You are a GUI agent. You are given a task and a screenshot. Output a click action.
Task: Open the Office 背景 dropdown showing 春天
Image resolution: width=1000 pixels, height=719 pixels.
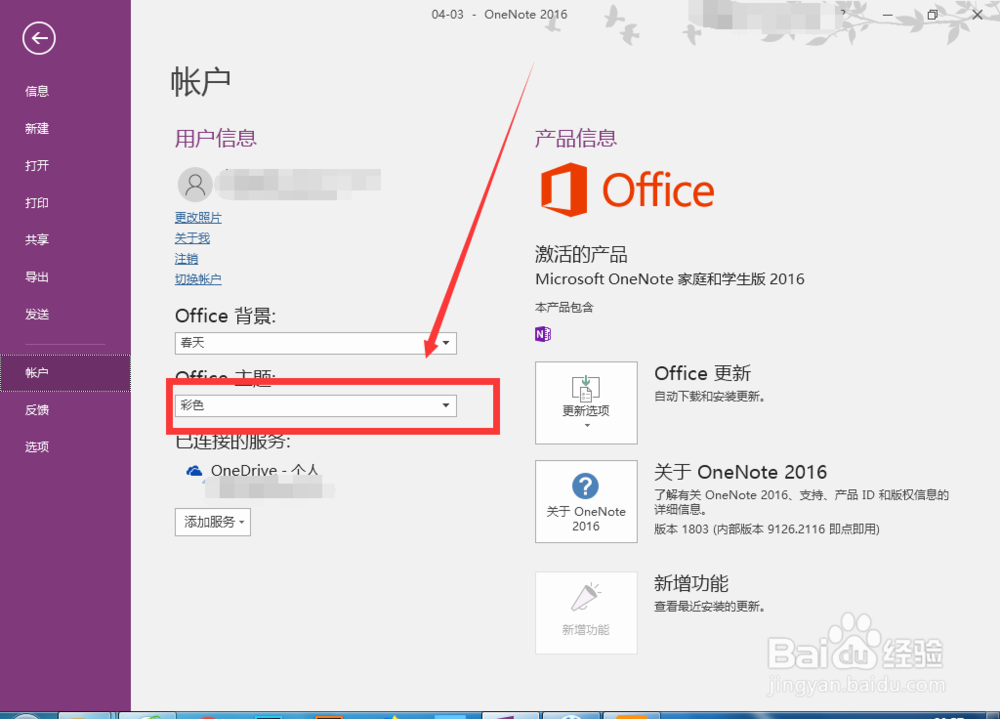click(316, 343)
